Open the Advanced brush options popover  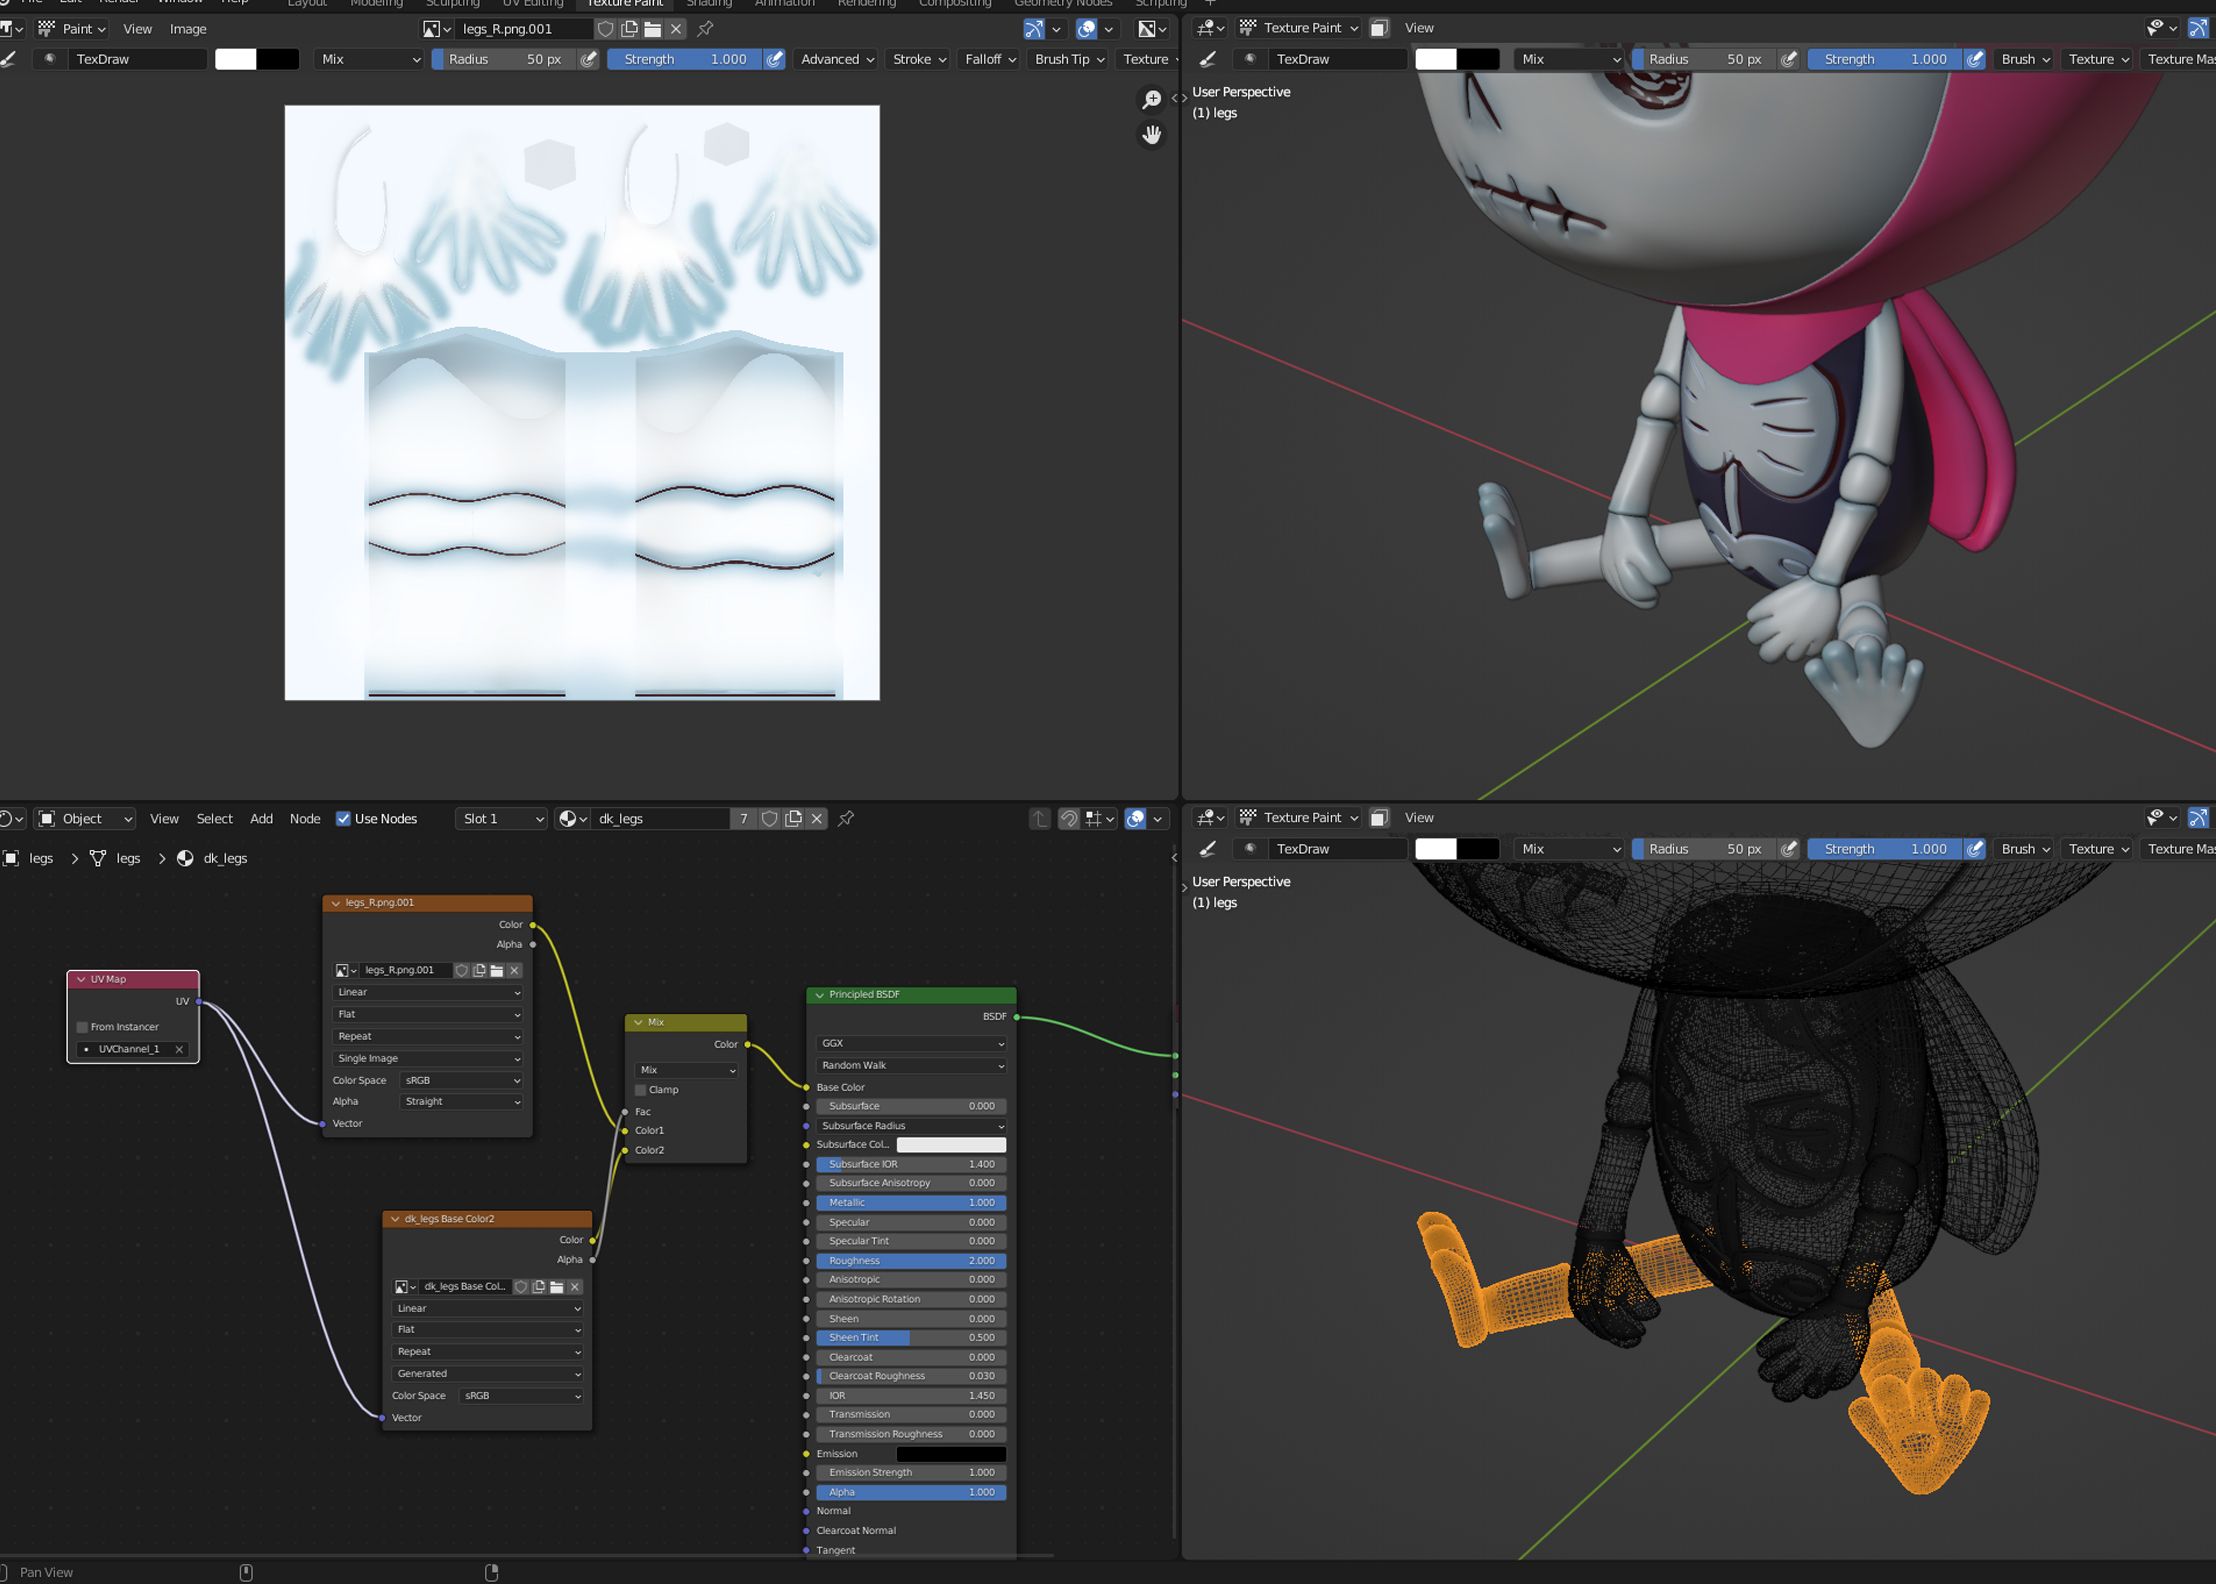point(837,59)
